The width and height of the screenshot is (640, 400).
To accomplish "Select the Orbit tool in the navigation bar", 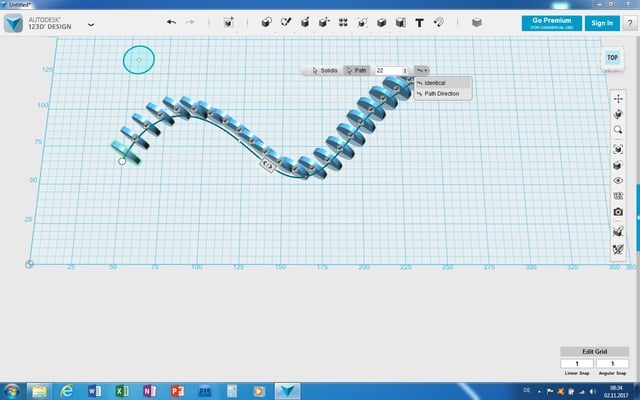I will point(618,113).
